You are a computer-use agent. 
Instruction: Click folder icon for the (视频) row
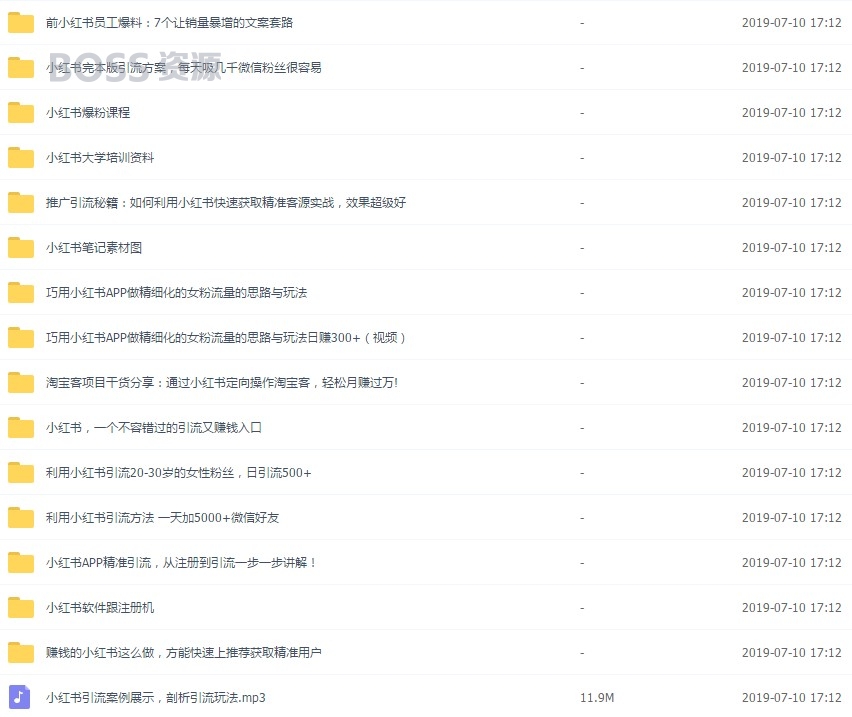[21, 337]
